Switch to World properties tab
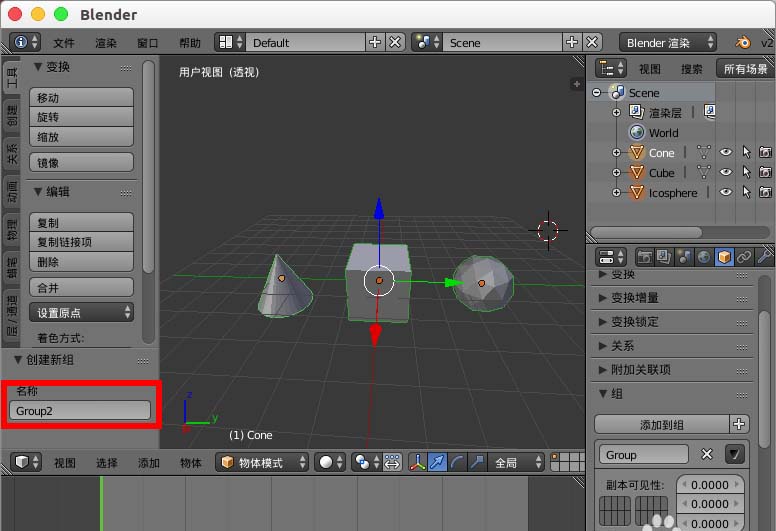Image resolution: width=776 pixels, height=531 pixels. [x=704, y=257]
